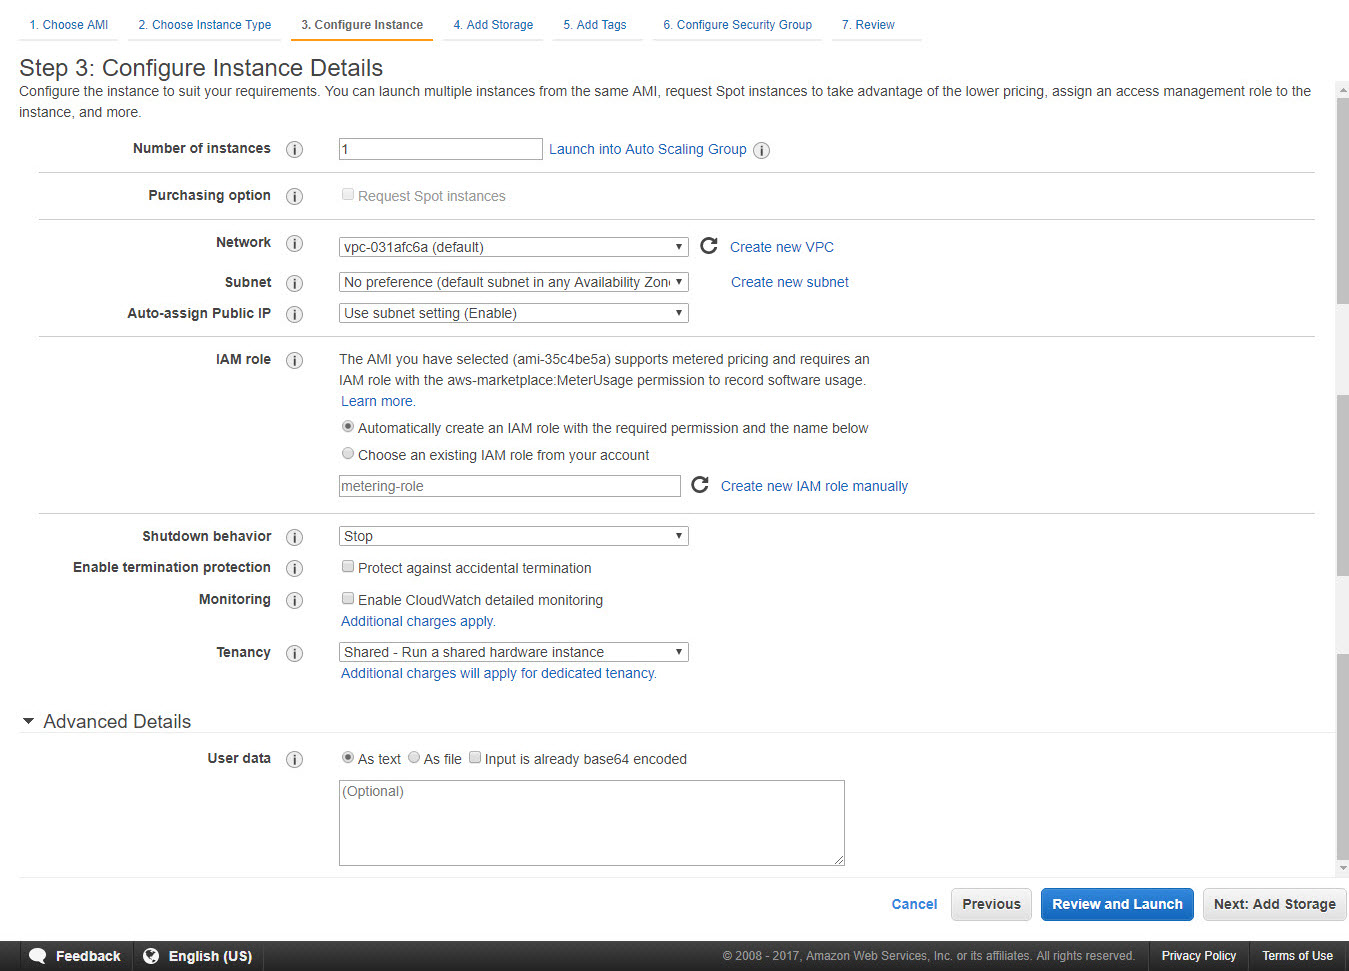Screen dimensions: 1349x971
Task: Click the Previous button
Action: coord(992,904)
